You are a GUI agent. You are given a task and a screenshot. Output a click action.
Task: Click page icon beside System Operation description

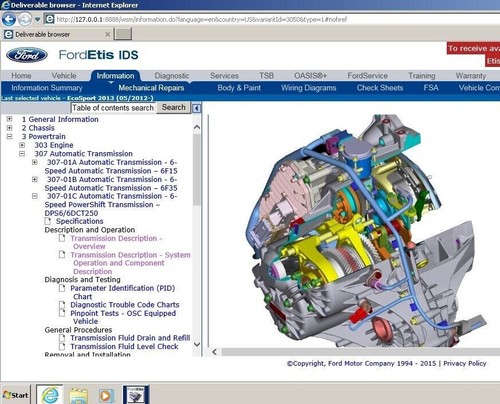[62, 255]
